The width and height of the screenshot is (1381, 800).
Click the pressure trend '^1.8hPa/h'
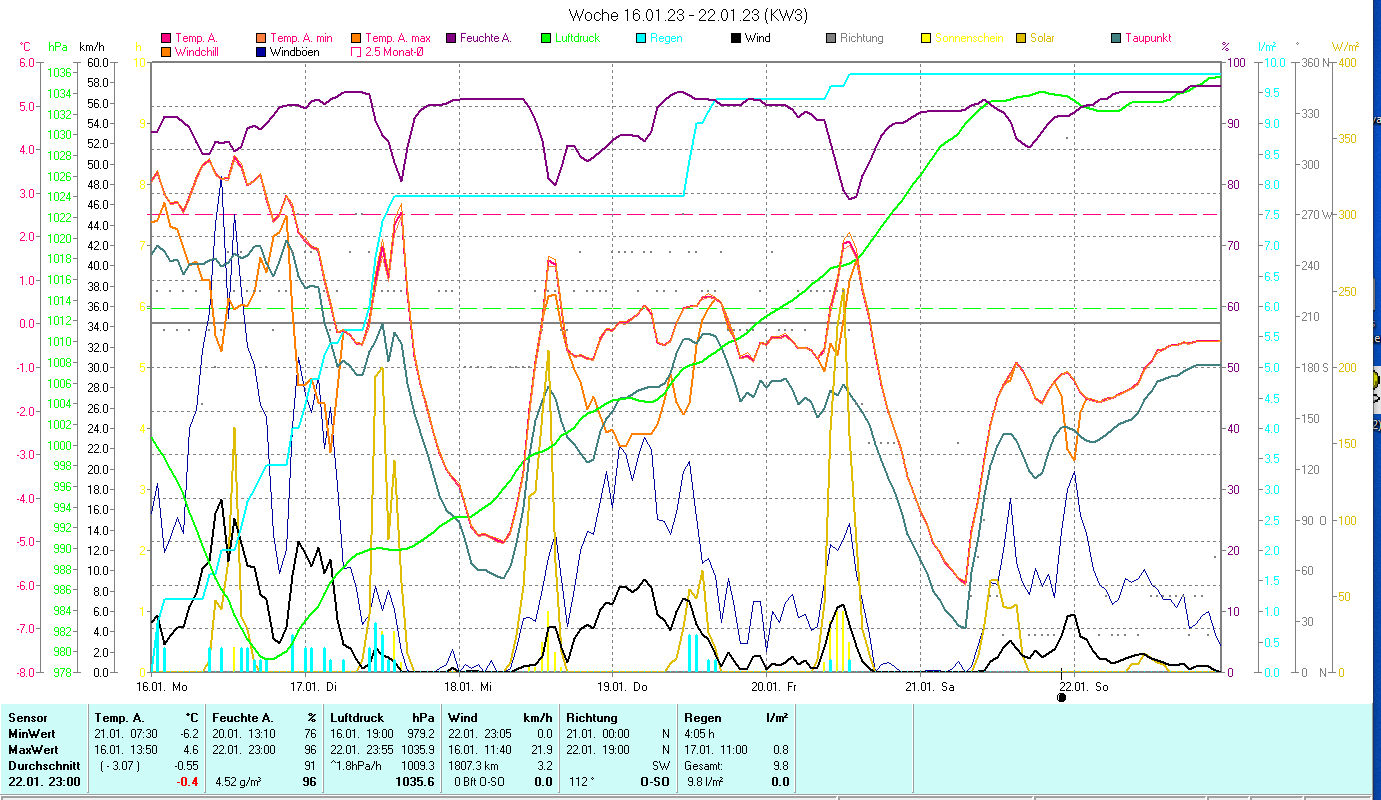click(x=356, y=766)
